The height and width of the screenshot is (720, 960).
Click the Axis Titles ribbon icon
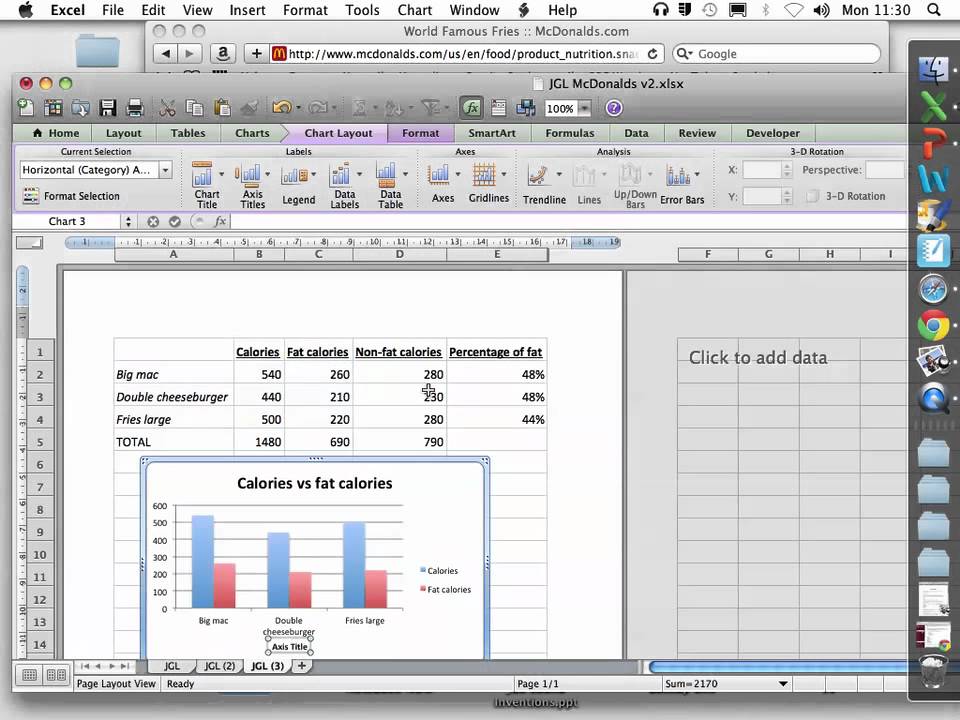[x=248, y=174]
